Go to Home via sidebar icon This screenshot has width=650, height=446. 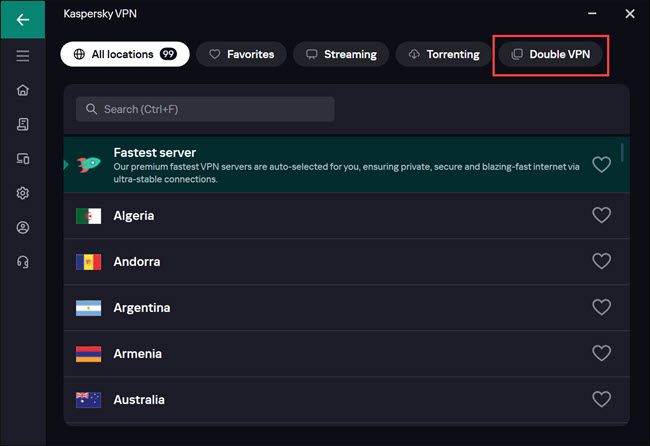(22, 91)
